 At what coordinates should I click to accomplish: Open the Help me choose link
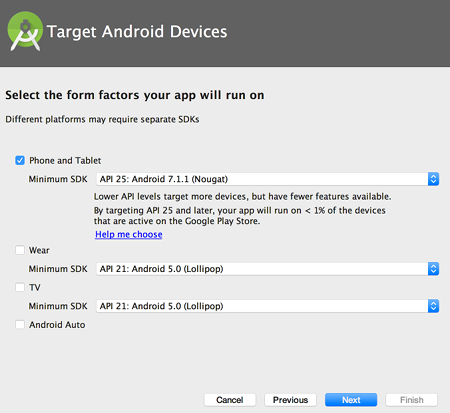tap(129, 234)
